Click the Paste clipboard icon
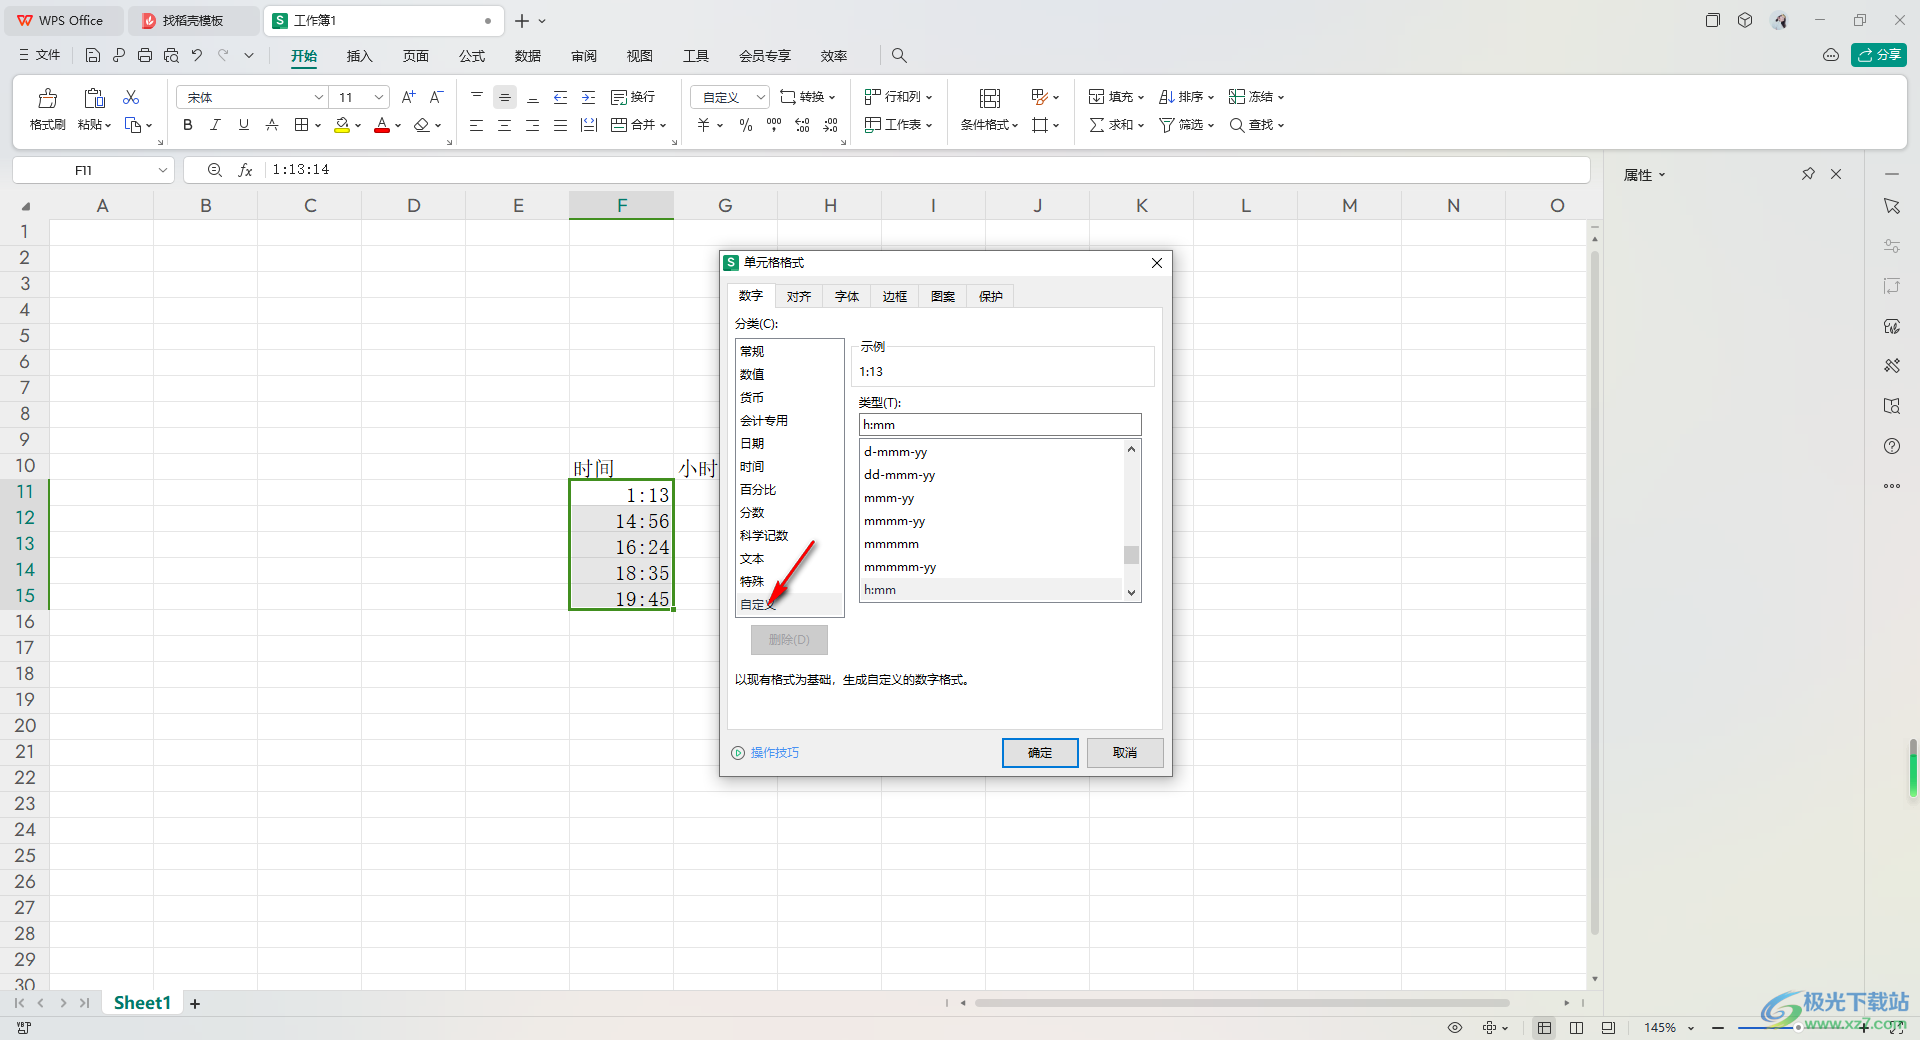Viewport: 1920px width, 1040px height. click(94, 98)
